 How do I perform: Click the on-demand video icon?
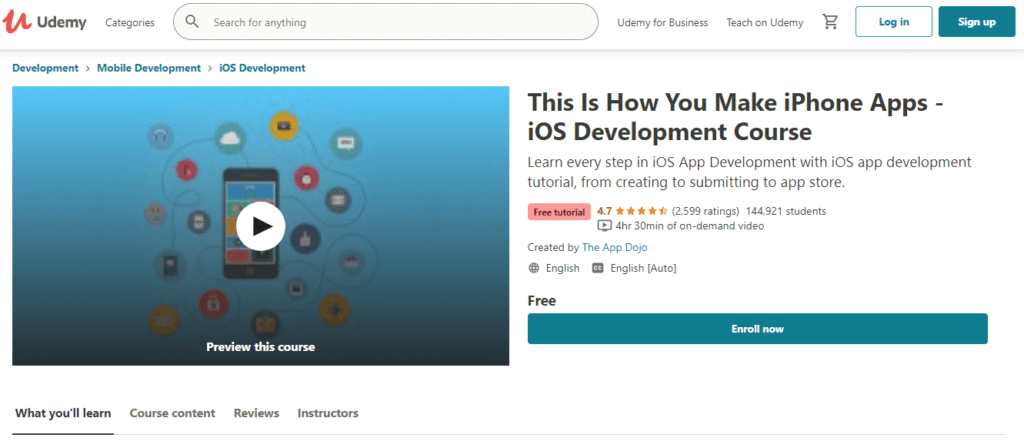[x=605, y=226]
